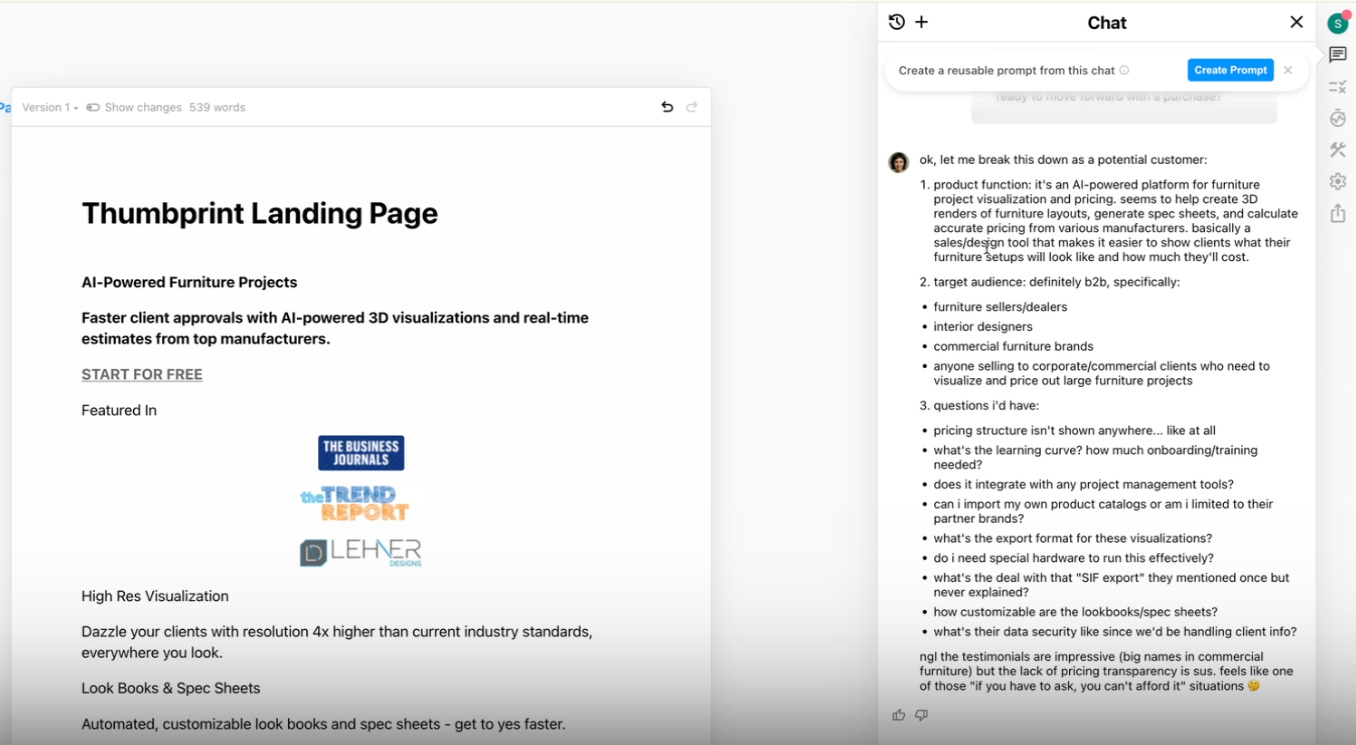The image size is (1356, 745).
Task: Click 'do i need special hardware' bullet
Action: (x=1073, y=558)
